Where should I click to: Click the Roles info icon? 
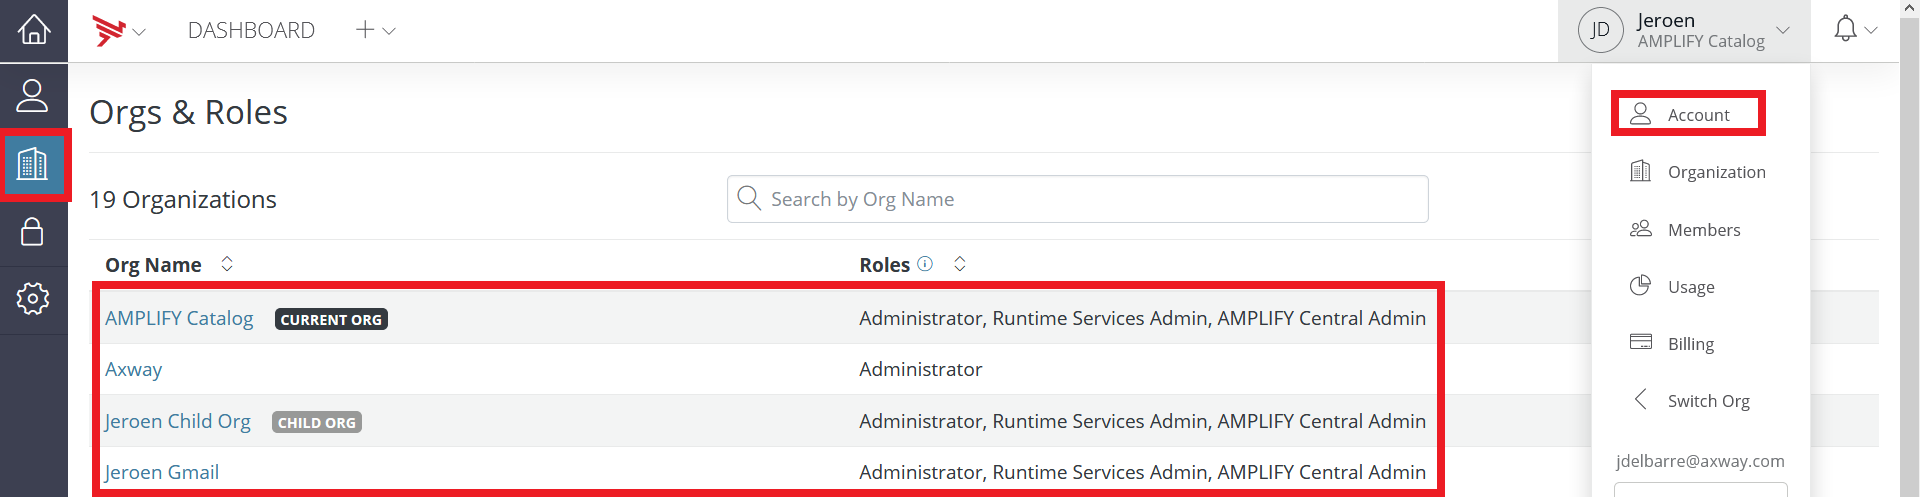click(925, 264)
